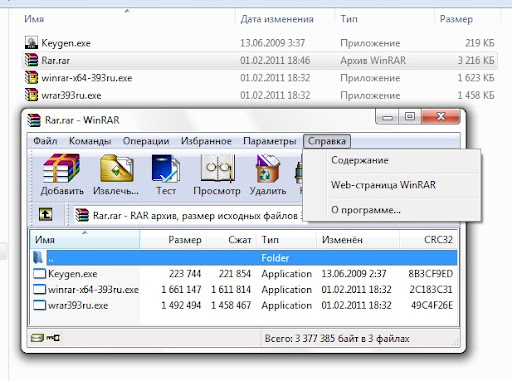Screen dimensions: 512x381
Task: Click CRC32 value 49C4F26E
Action: tap(432, 305)
